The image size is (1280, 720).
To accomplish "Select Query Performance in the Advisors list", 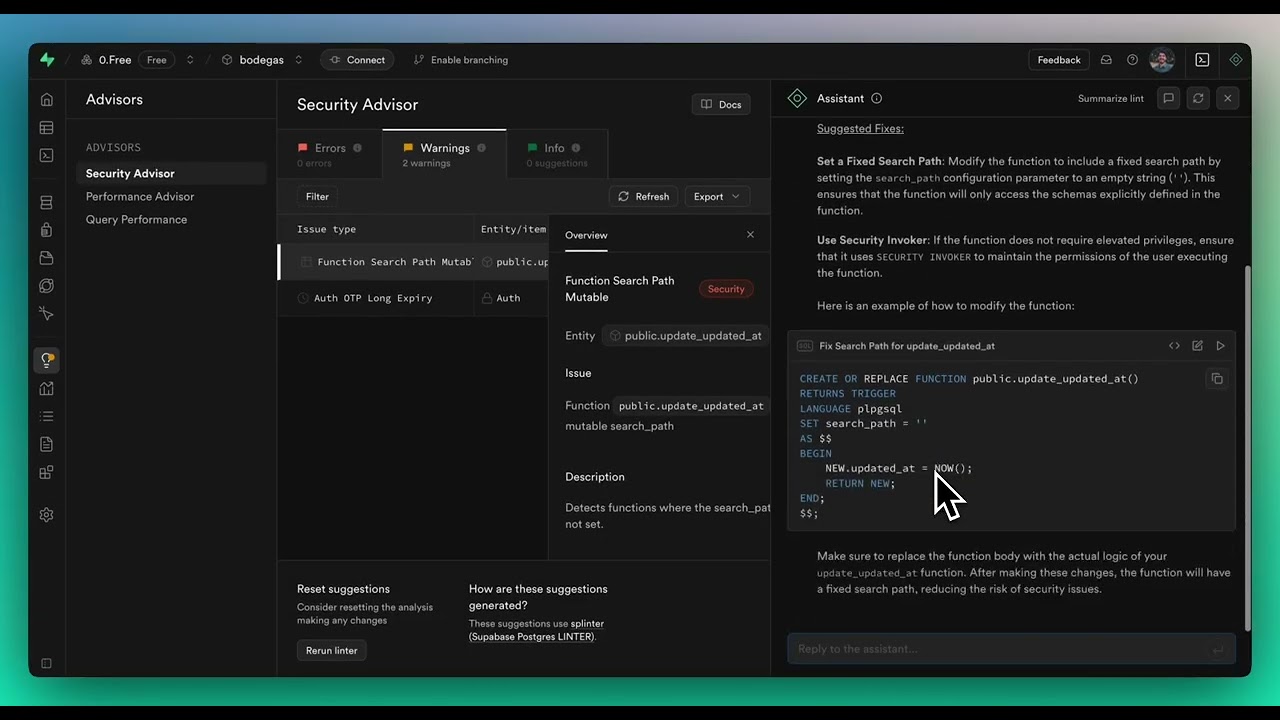I will pos(136,219).
